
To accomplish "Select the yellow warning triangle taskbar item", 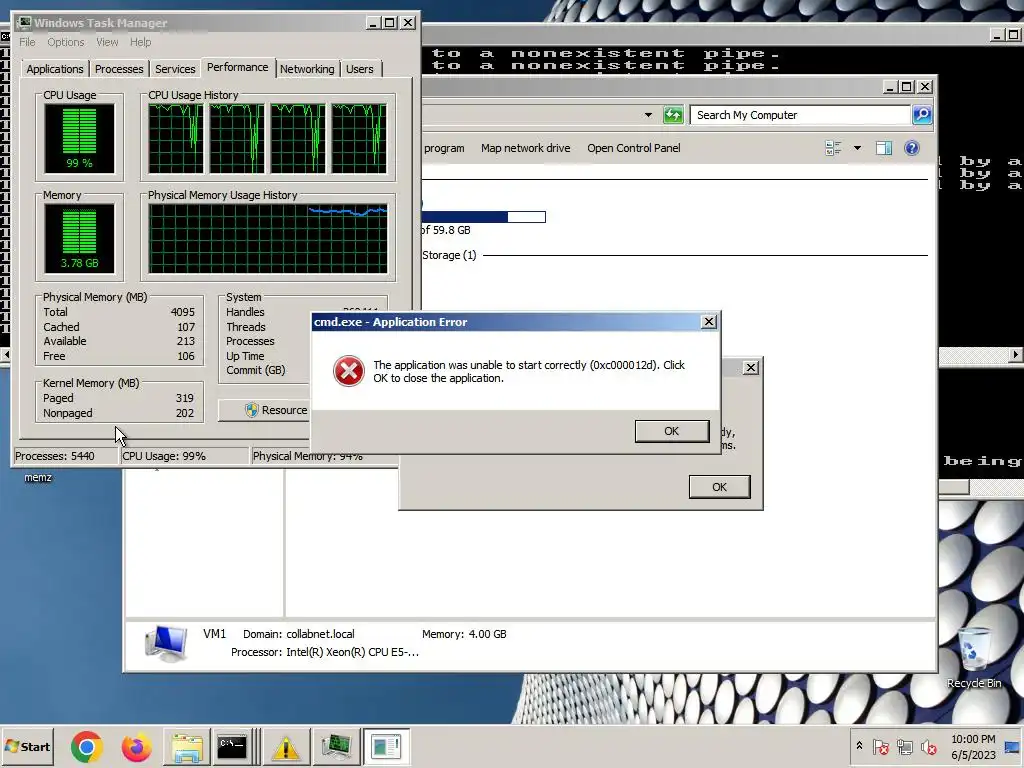I will point(285,746).
